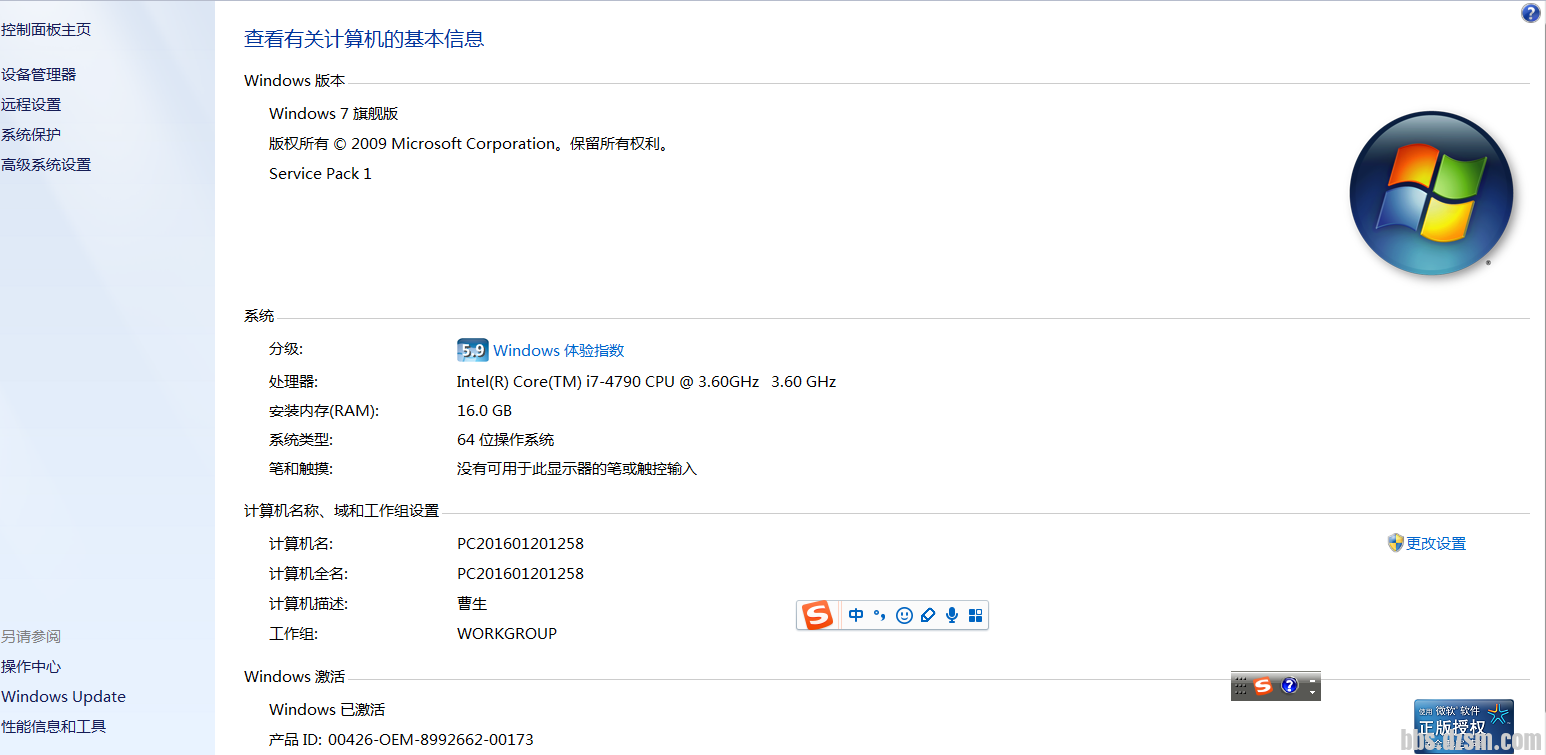
Task: Click the blue help icon at top right
Action: tap(1530, 13)
